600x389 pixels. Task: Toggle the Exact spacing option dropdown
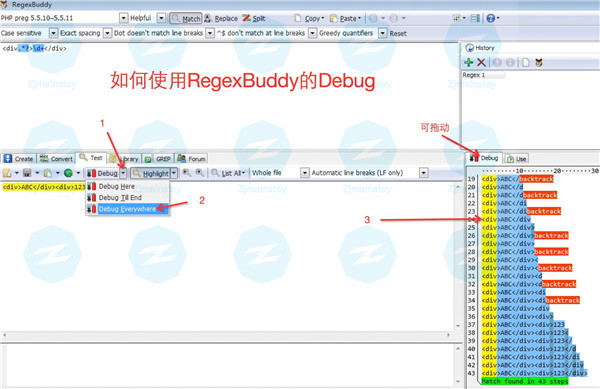108,33
